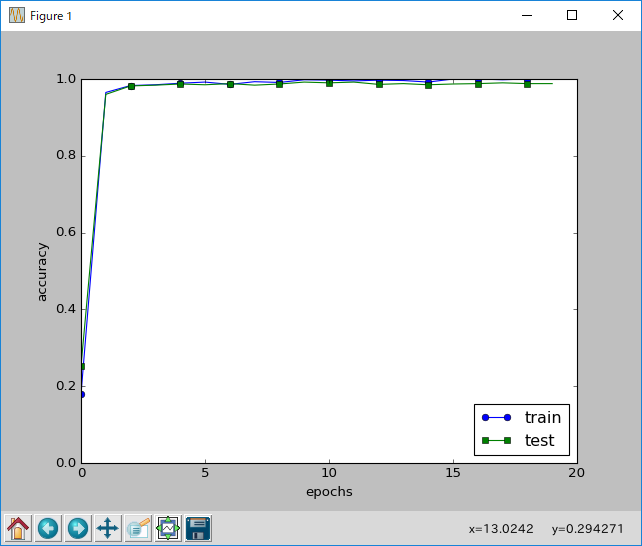Click the Figure 1 title text
642x546 pixels.
point(51,16)
